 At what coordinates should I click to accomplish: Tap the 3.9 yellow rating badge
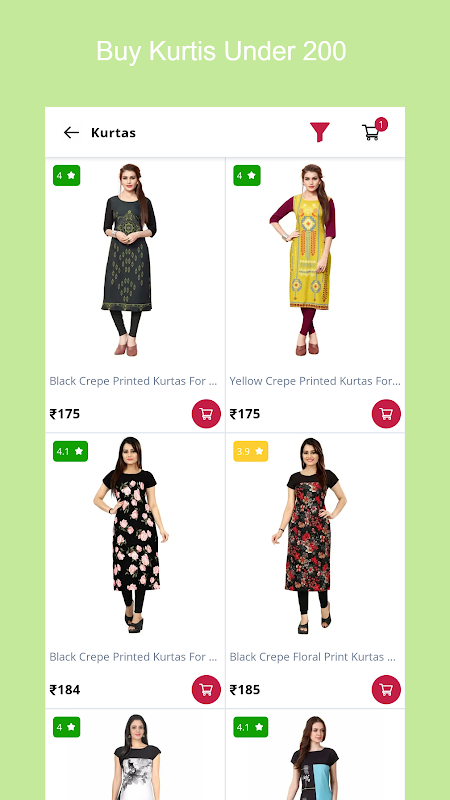coord(251,452)
